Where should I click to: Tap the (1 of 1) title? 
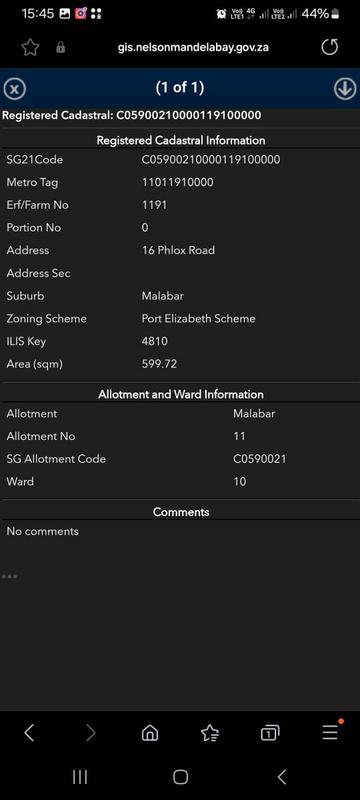(x=180, y=88)
